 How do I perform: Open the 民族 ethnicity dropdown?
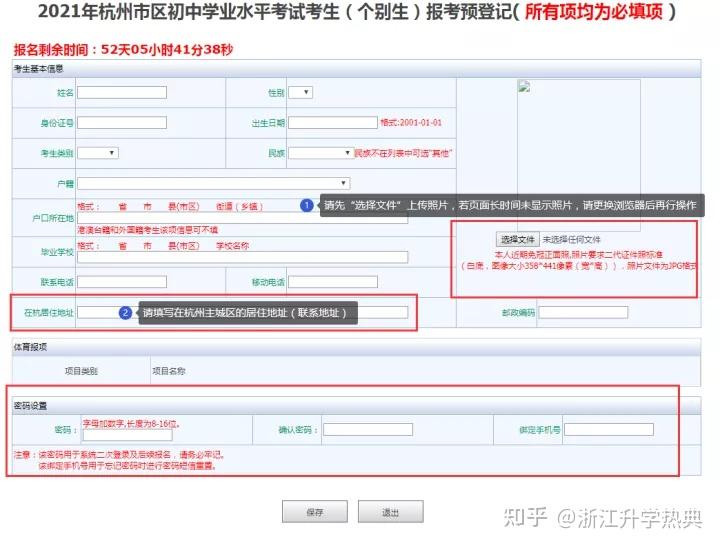click(x=321, y=153)
